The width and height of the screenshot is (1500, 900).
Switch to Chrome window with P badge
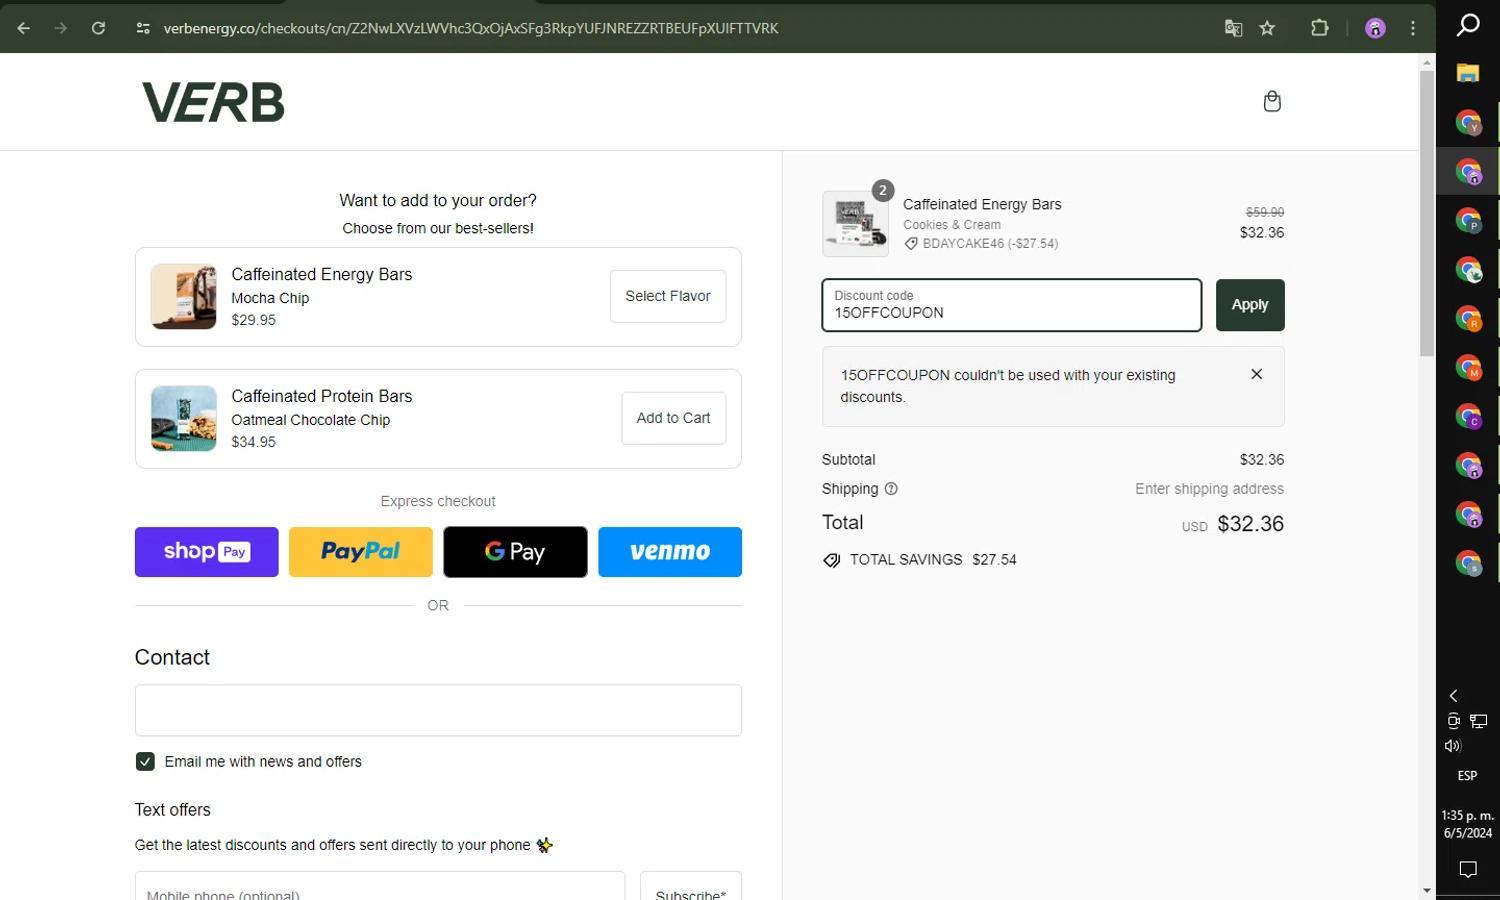tap(1468, 220)
